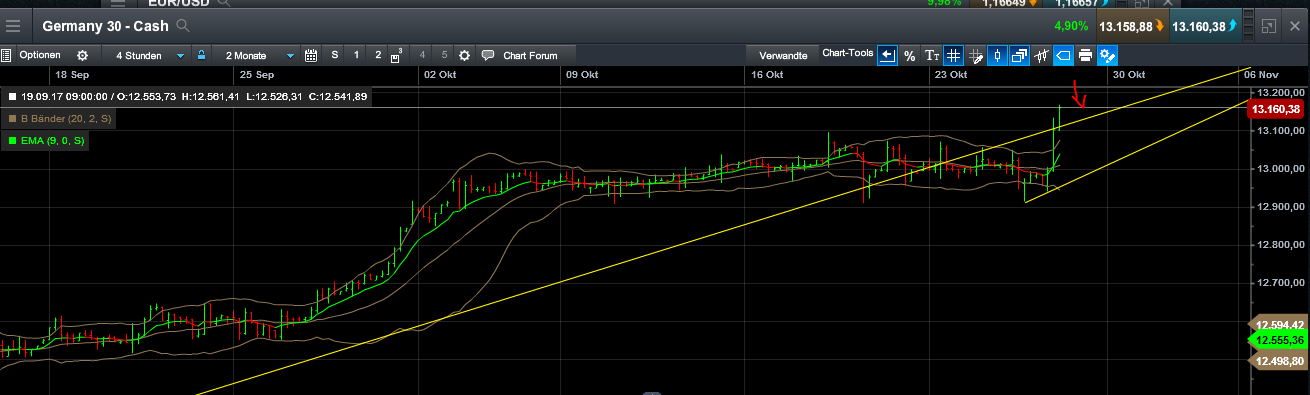Select the text annotation tool (Tт)
Image resolution: width=1310 pixels, height=395 pixels.
pos(931,55)
